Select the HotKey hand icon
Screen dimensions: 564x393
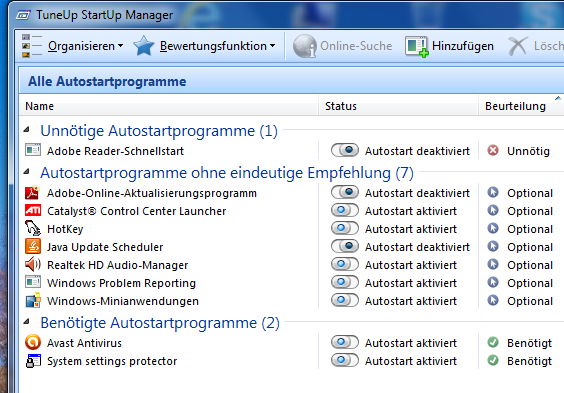[33, 229]
